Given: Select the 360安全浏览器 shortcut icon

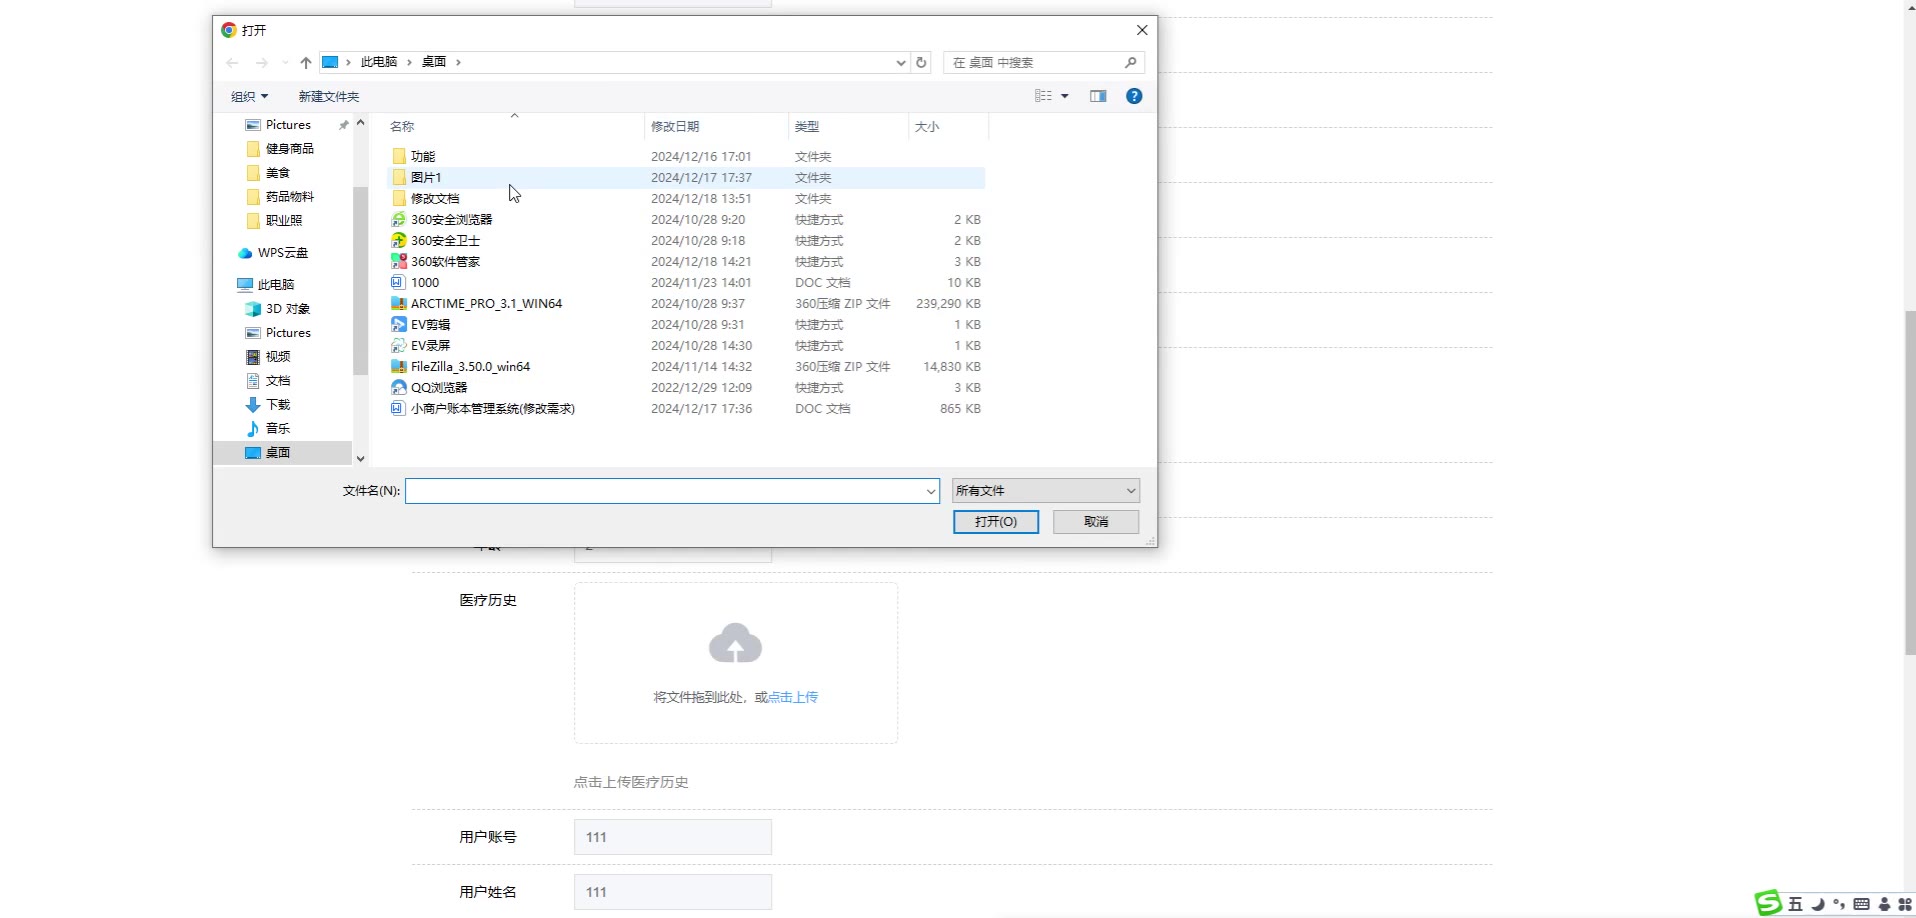Looking at the screenshot, I should pos(399,220).
